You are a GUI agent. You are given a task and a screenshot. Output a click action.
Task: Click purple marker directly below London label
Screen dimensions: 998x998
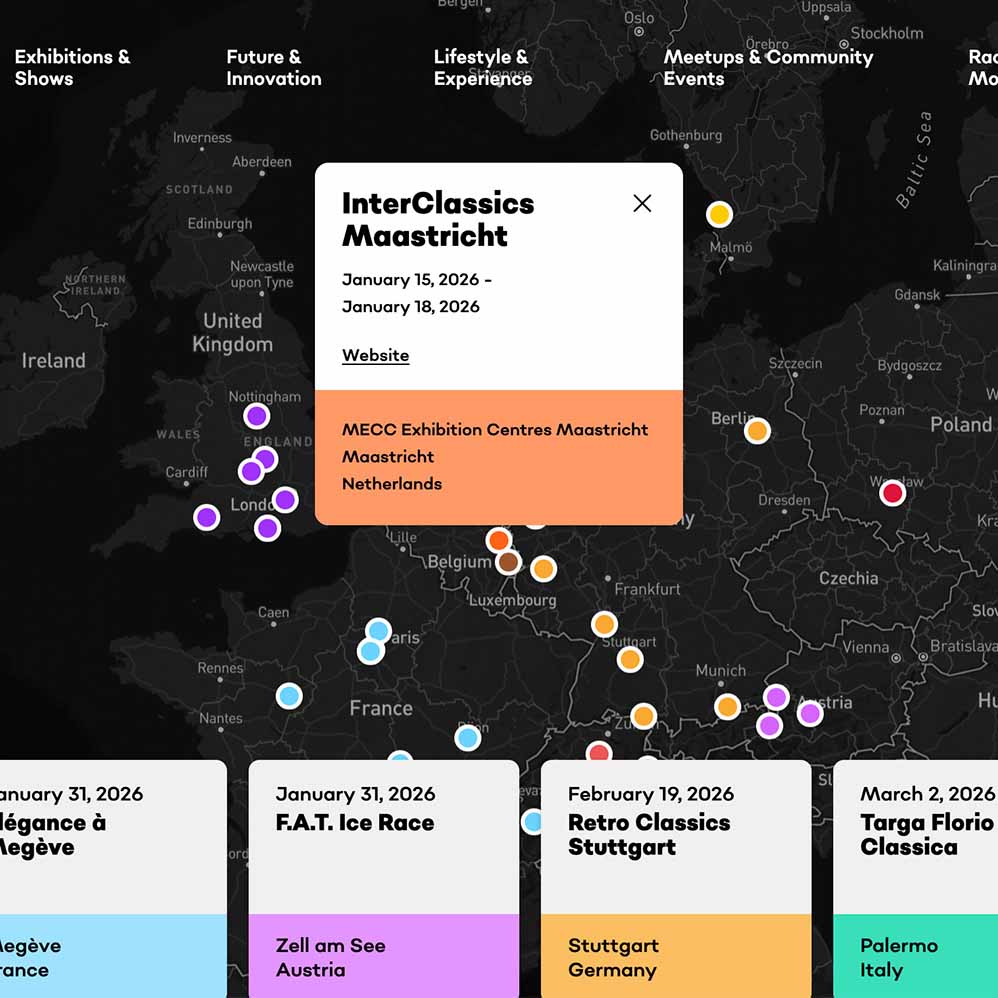(267, 528)
